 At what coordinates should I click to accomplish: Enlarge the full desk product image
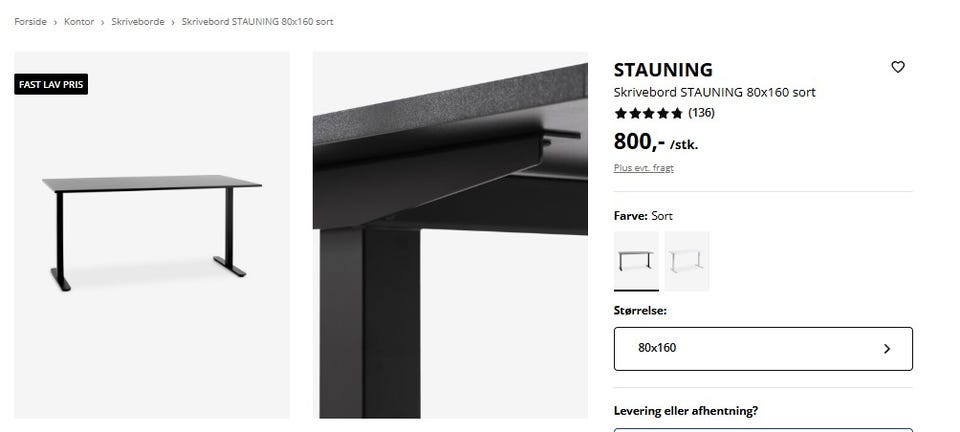[x=152, y=235]
